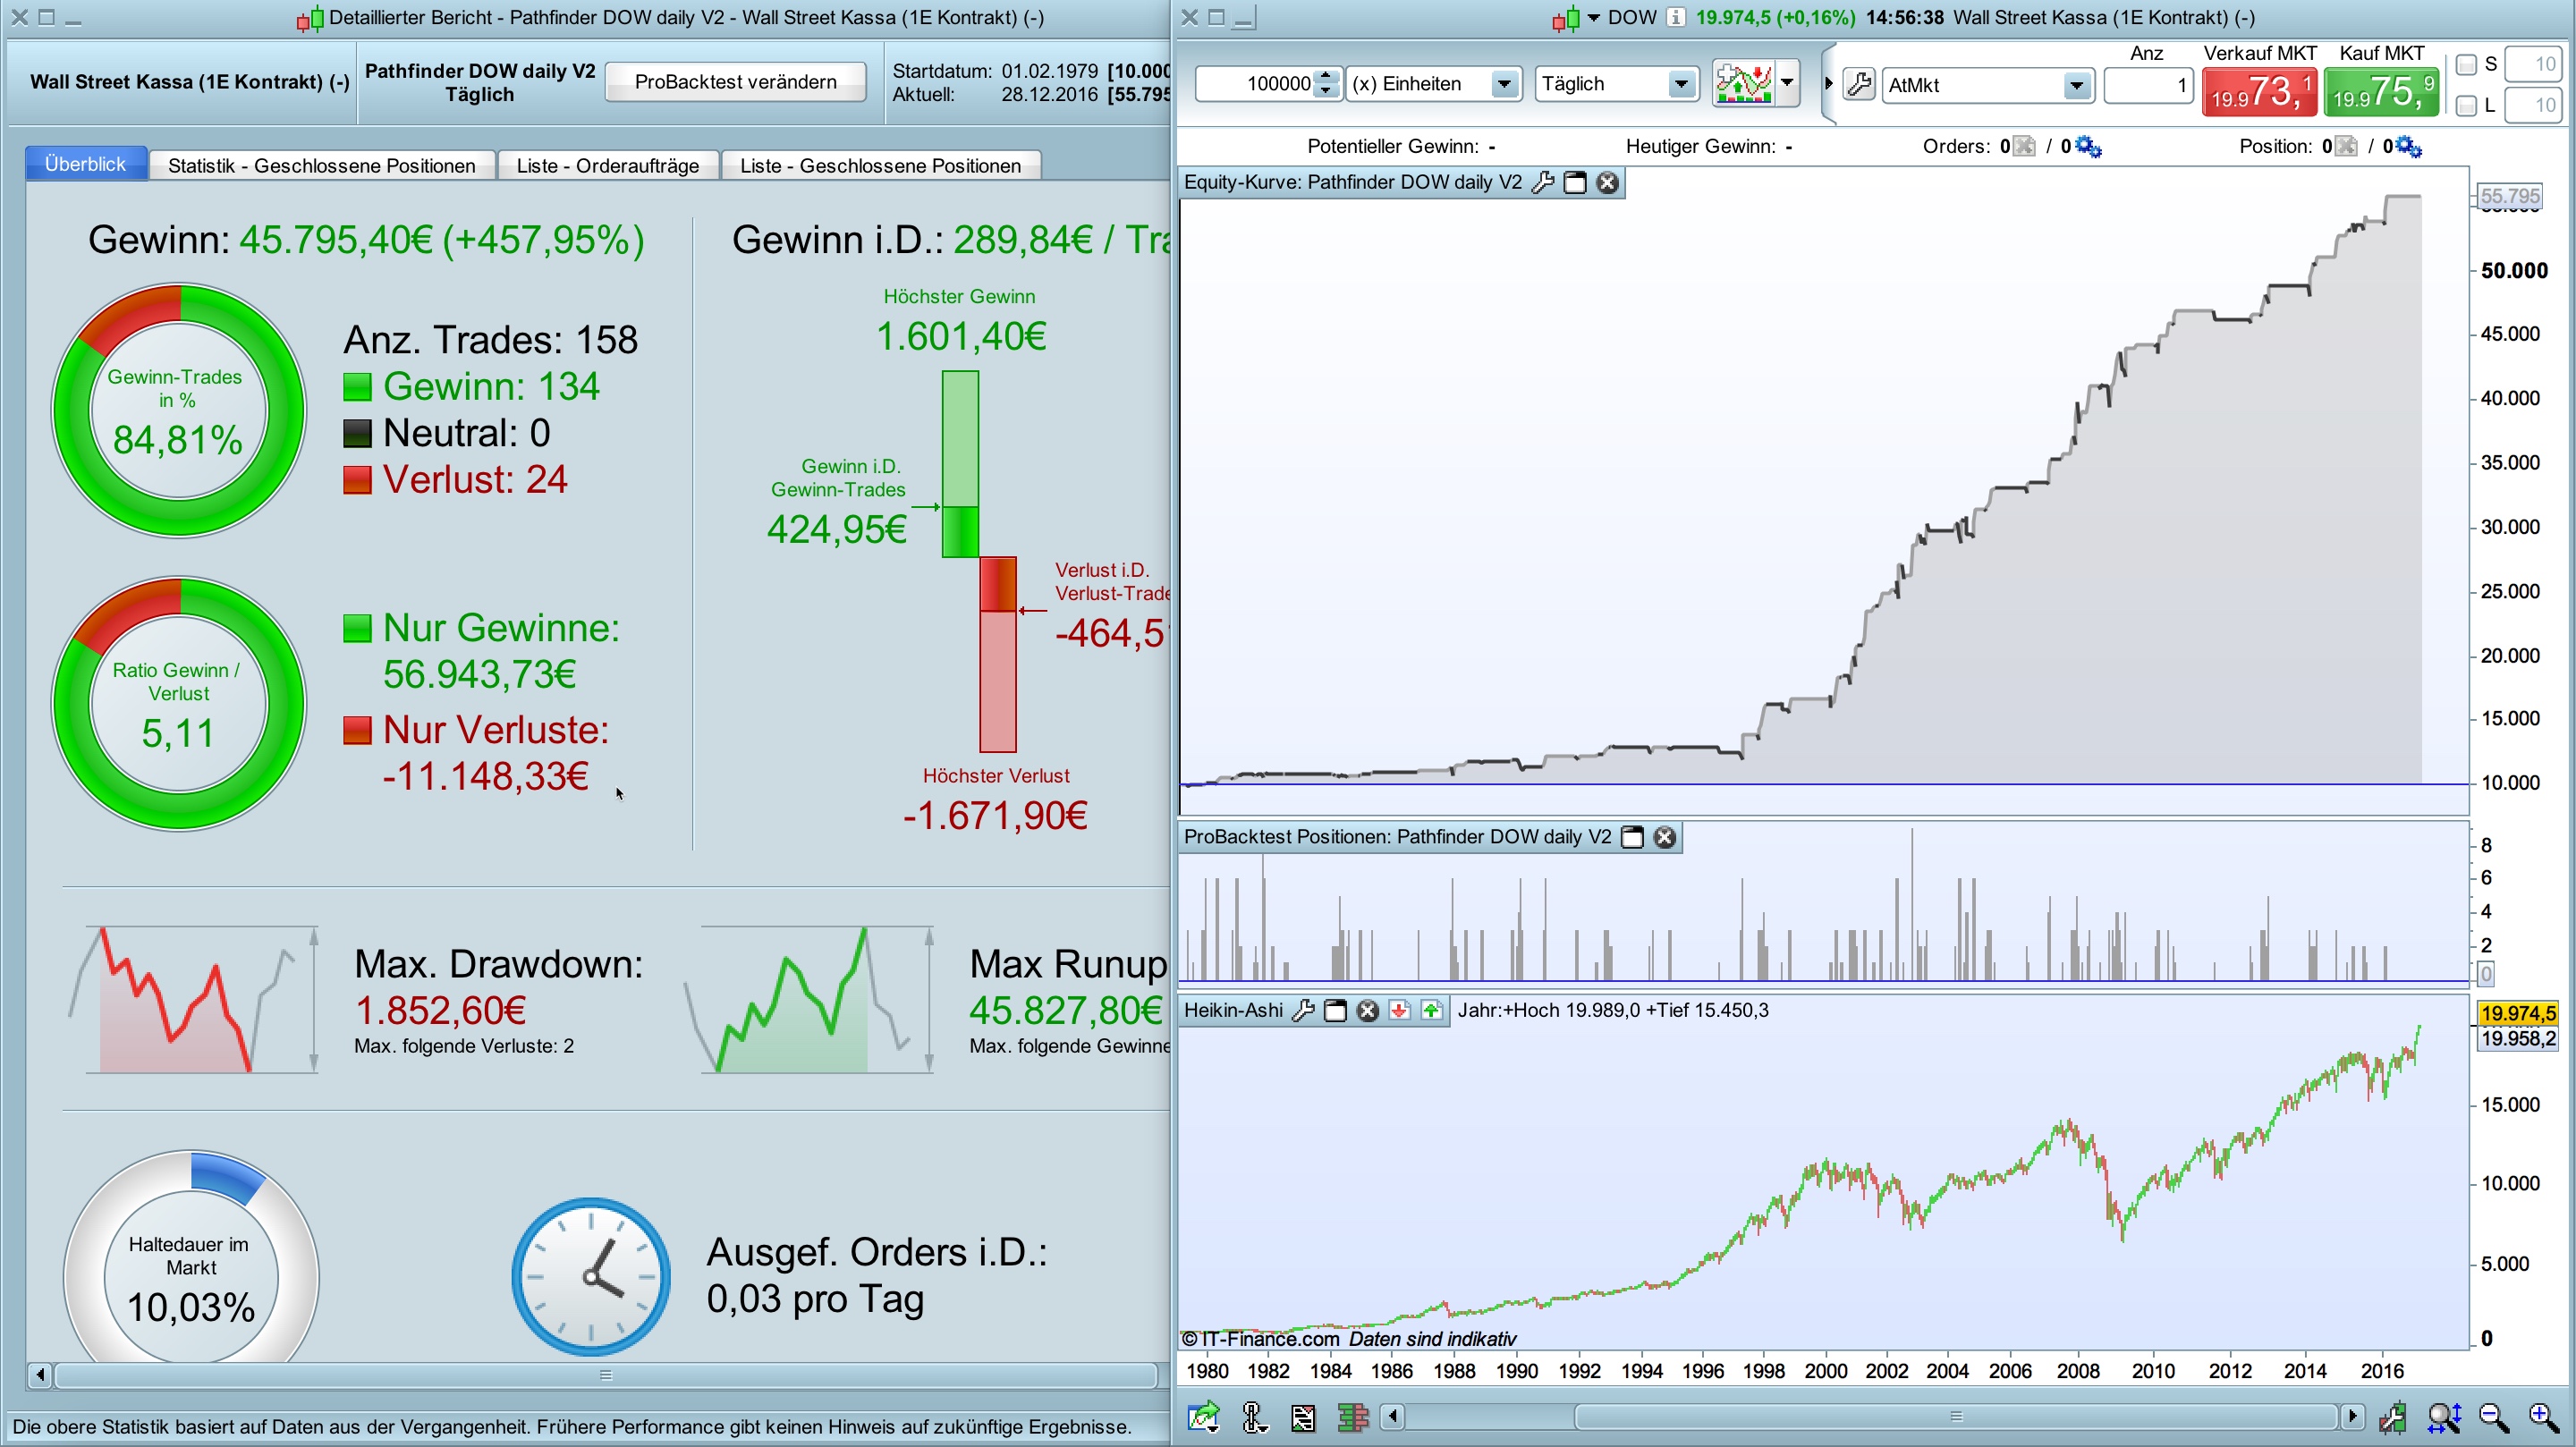Image resolution: width=2576 pixels, height=1447 pixels.
Task: Expand the (x) Einheiten dropdown
Action: (1503, 84)
